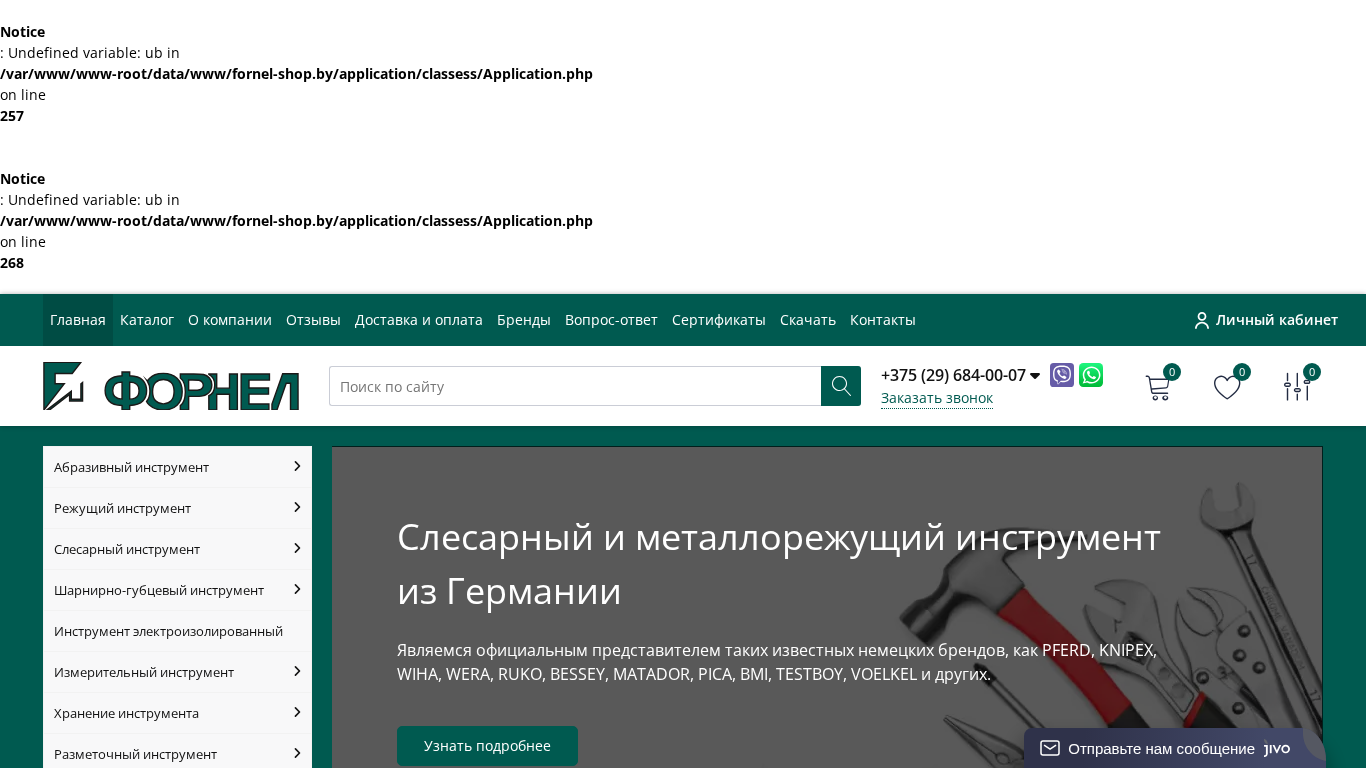
Task: Click the Узнать подробнее button
Action: 487,746
